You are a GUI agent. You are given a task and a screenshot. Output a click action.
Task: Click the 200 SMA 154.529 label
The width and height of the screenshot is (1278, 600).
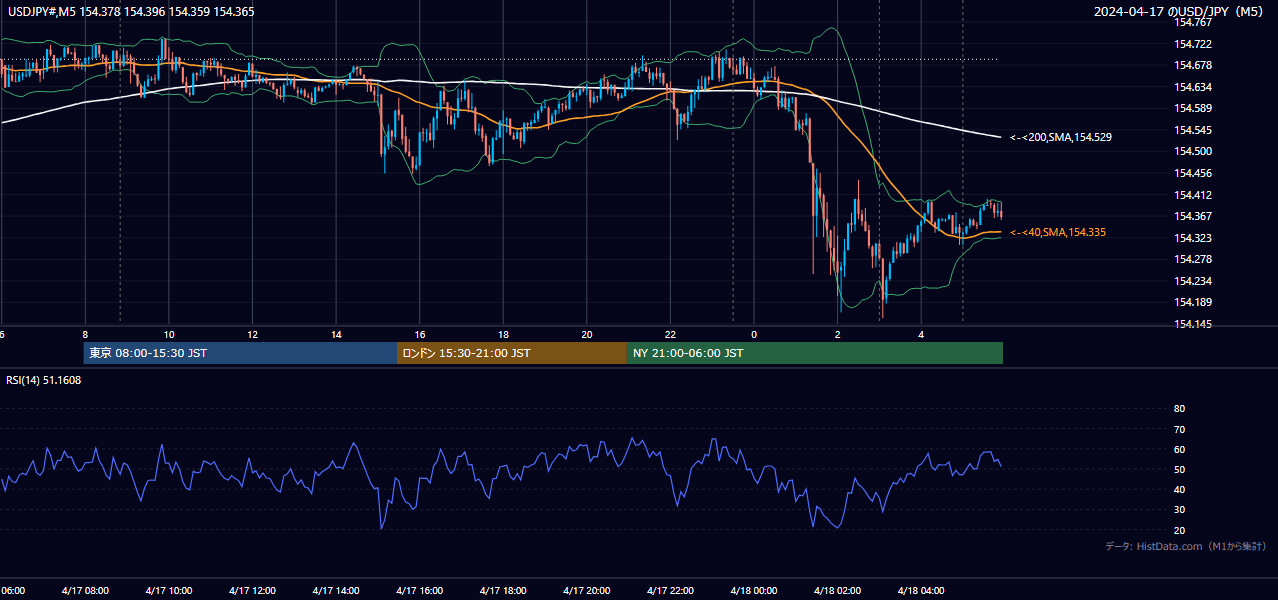(1061, 137)
